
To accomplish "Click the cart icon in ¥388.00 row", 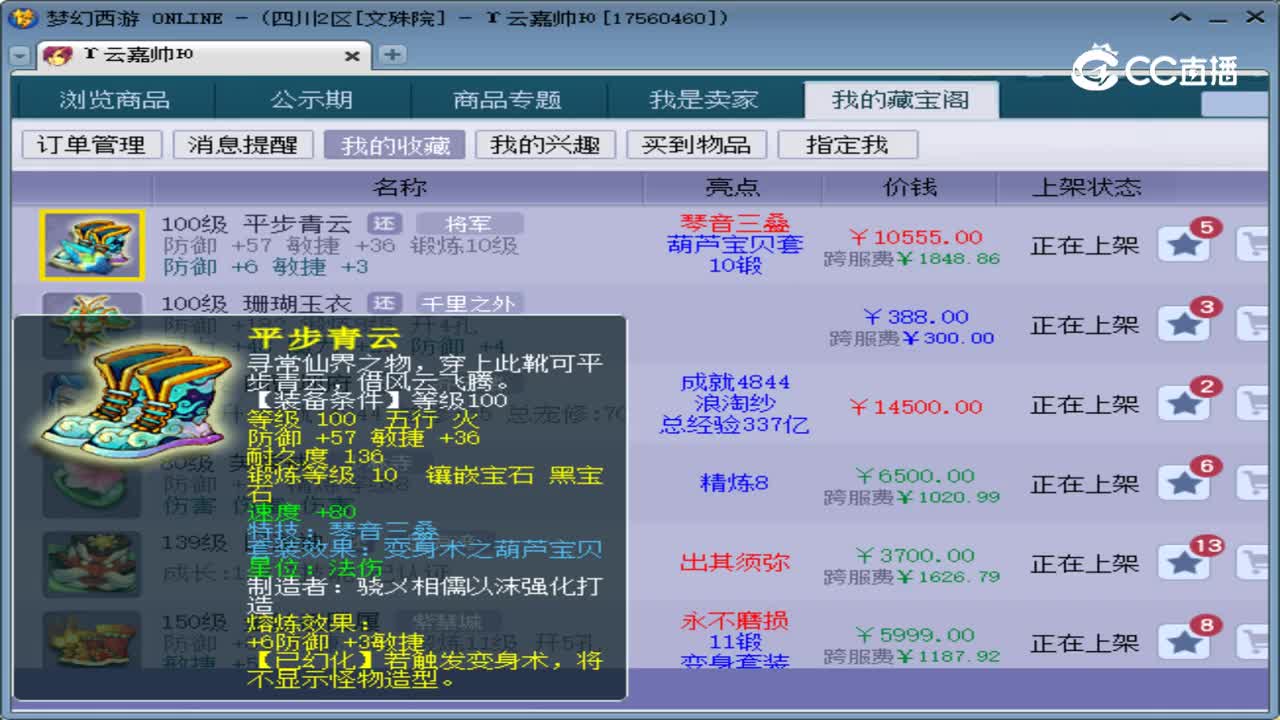I will point(1254,324).
